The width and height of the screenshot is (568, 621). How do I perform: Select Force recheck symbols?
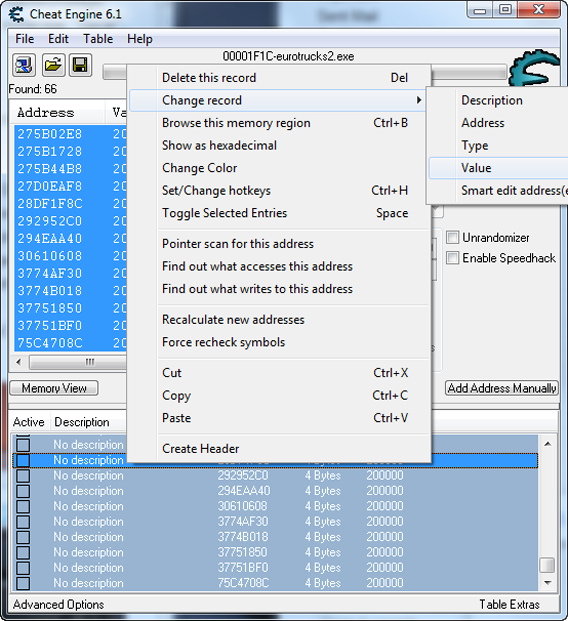[279, 342]
